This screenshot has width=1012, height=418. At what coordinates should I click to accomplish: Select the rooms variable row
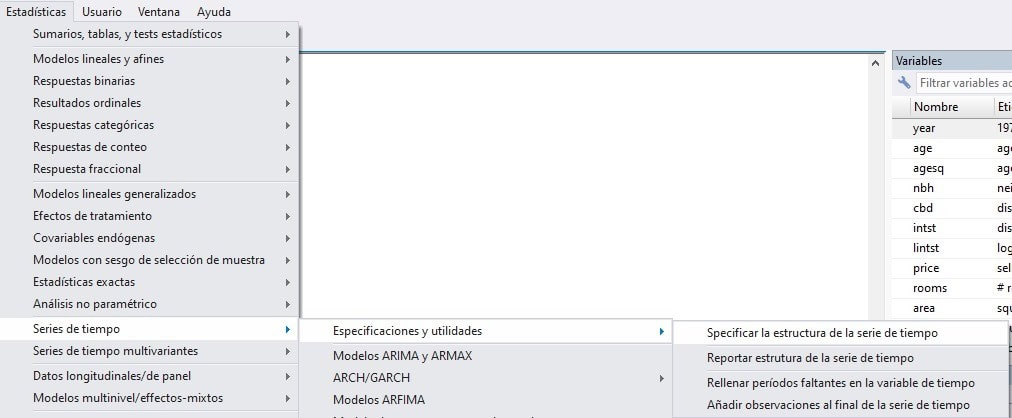pyautogui.click(x=930, y=288)
